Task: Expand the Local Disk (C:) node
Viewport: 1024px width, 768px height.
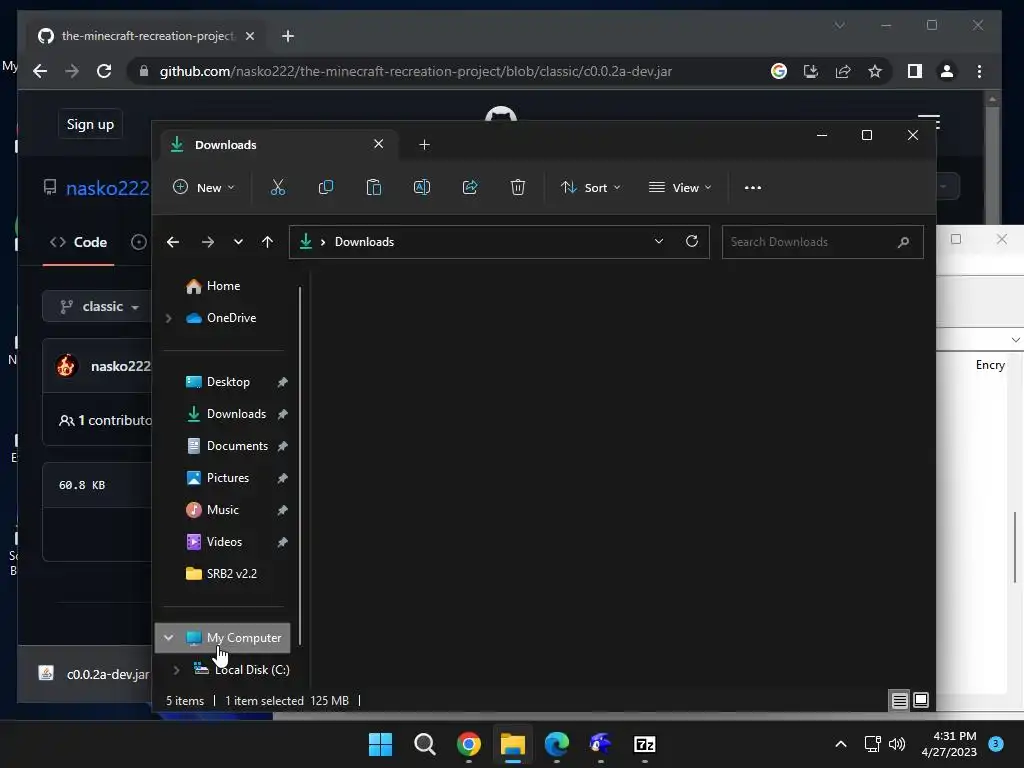Action: pos(176,670)
